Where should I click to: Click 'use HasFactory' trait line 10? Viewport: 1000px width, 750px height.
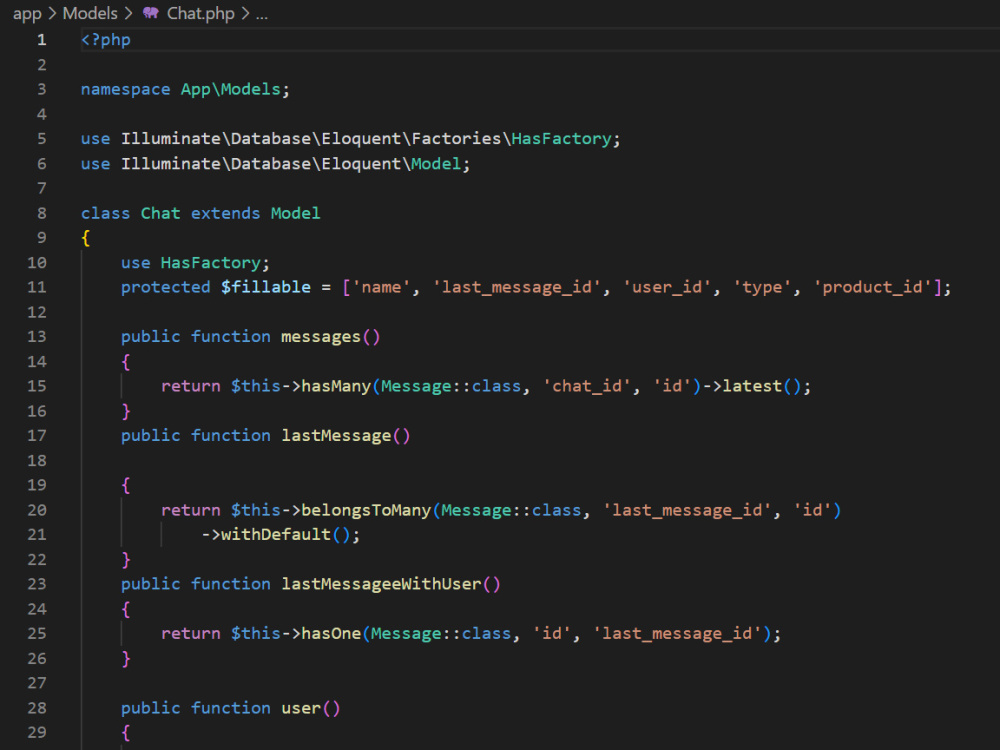click(x=195, y=263)
